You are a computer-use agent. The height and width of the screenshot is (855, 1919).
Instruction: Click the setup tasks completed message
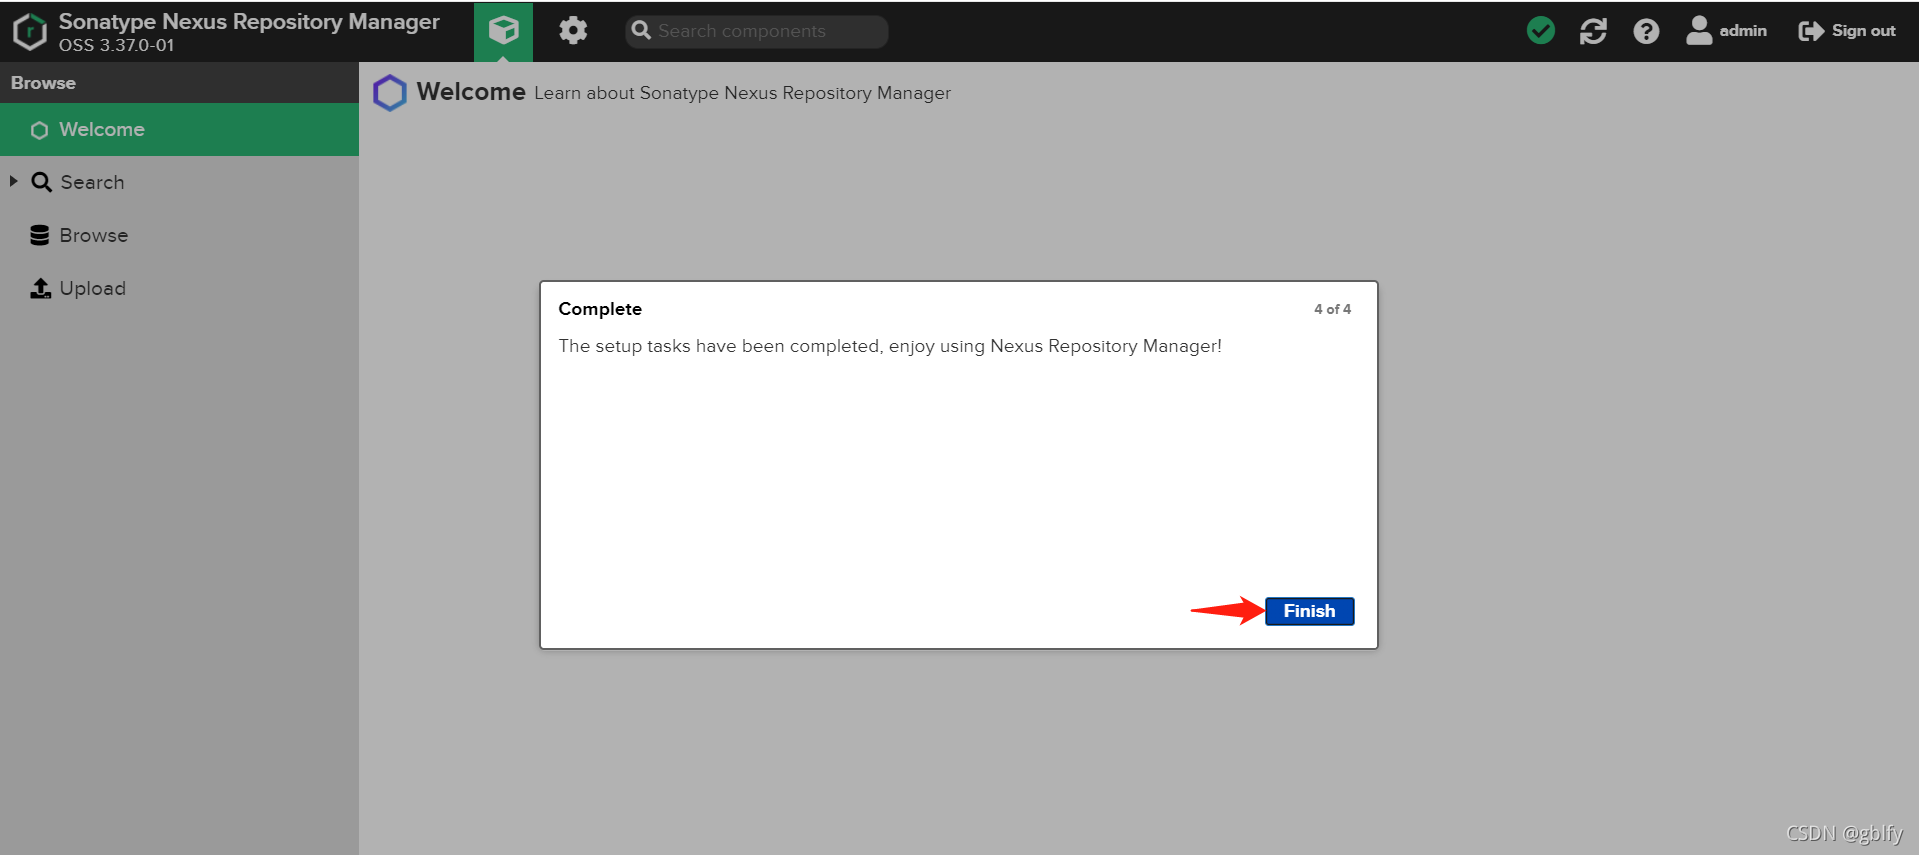click(890, 346)
